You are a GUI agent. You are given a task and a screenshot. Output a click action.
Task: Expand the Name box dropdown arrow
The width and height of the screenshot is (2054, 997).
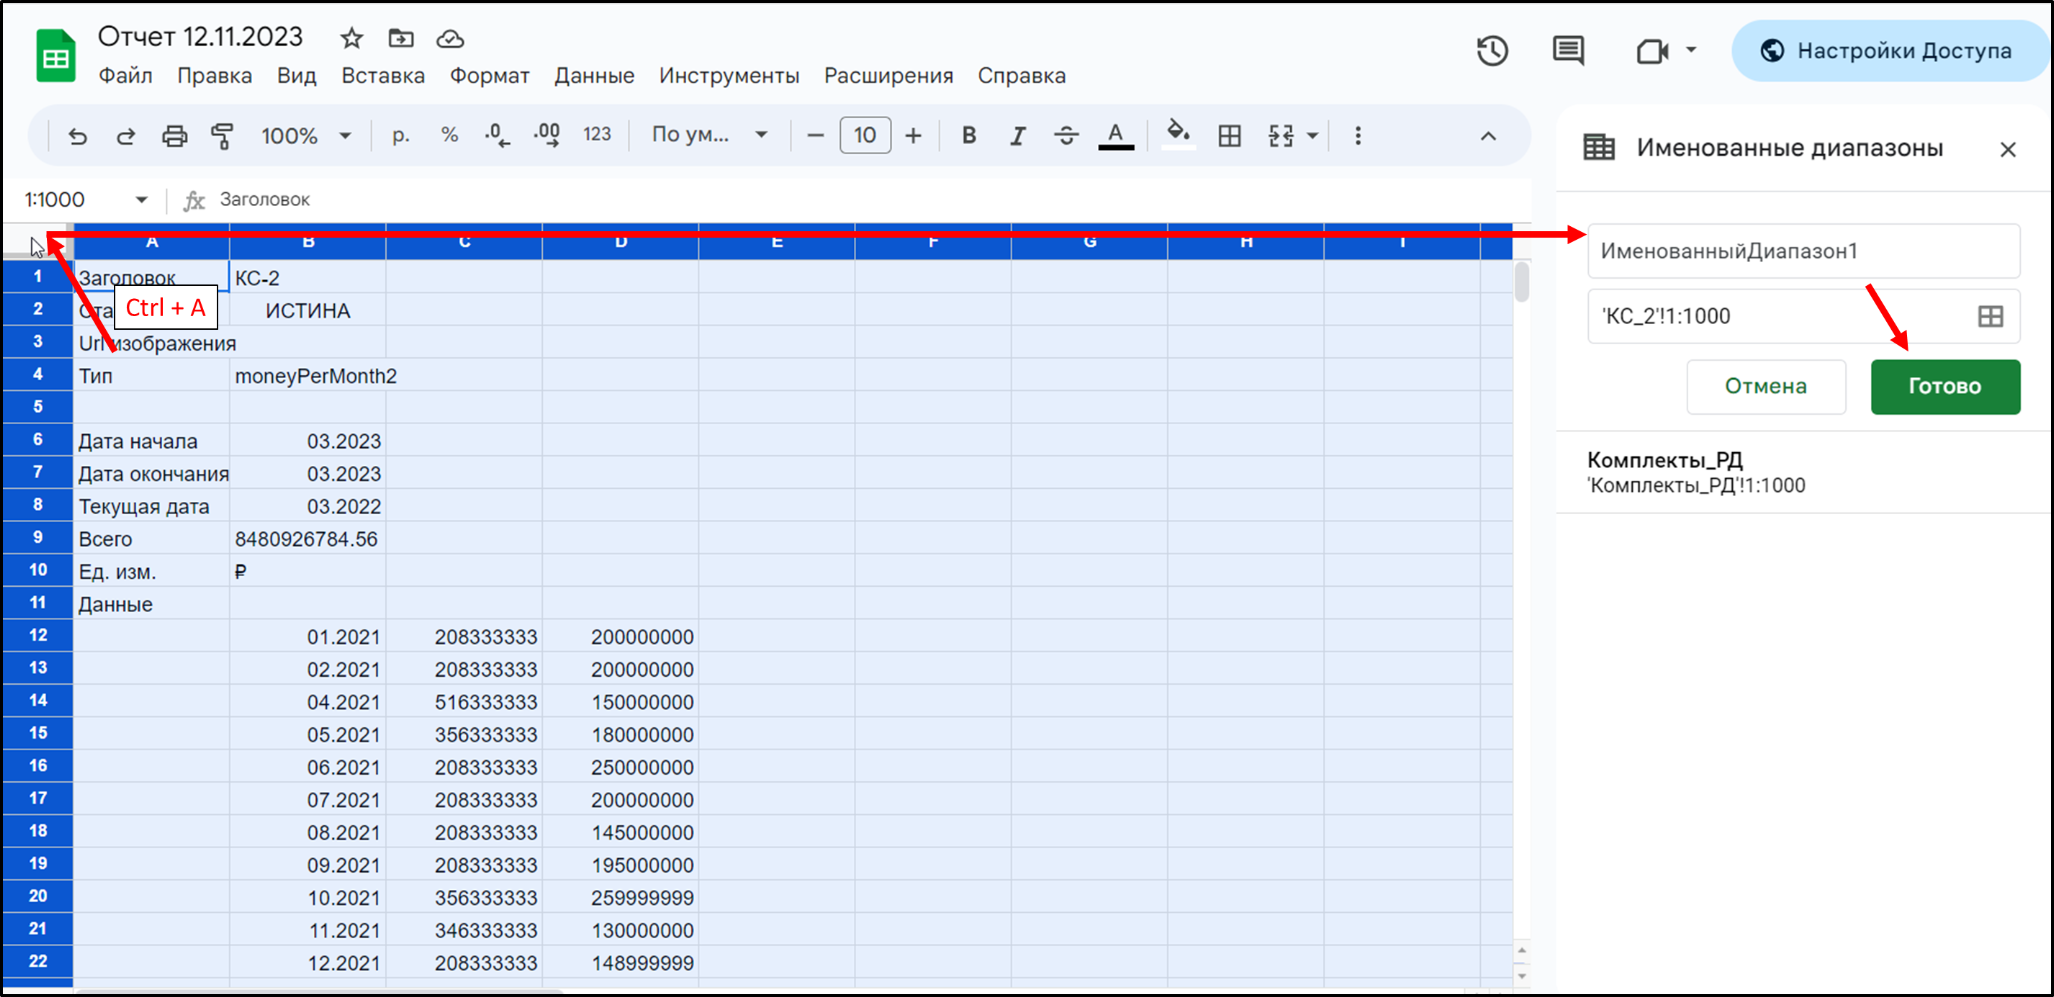tap(142, 200)
